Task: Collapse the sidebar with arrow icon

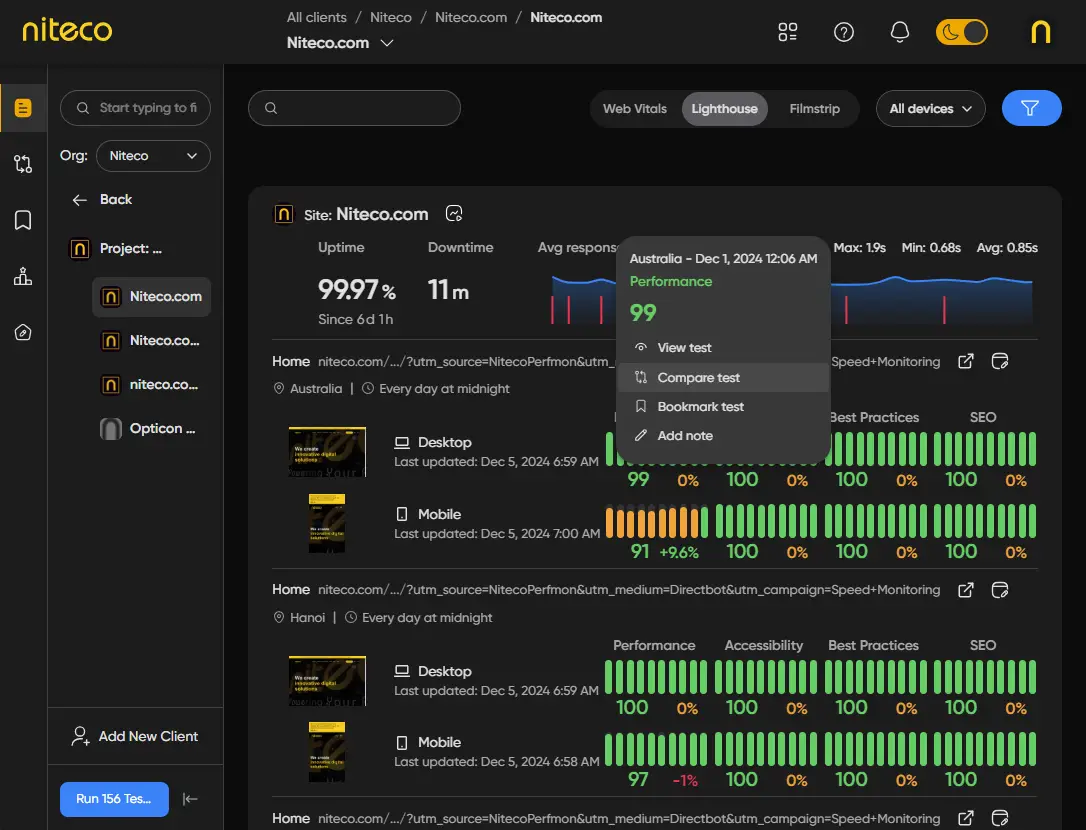Action: coord(190,798)
